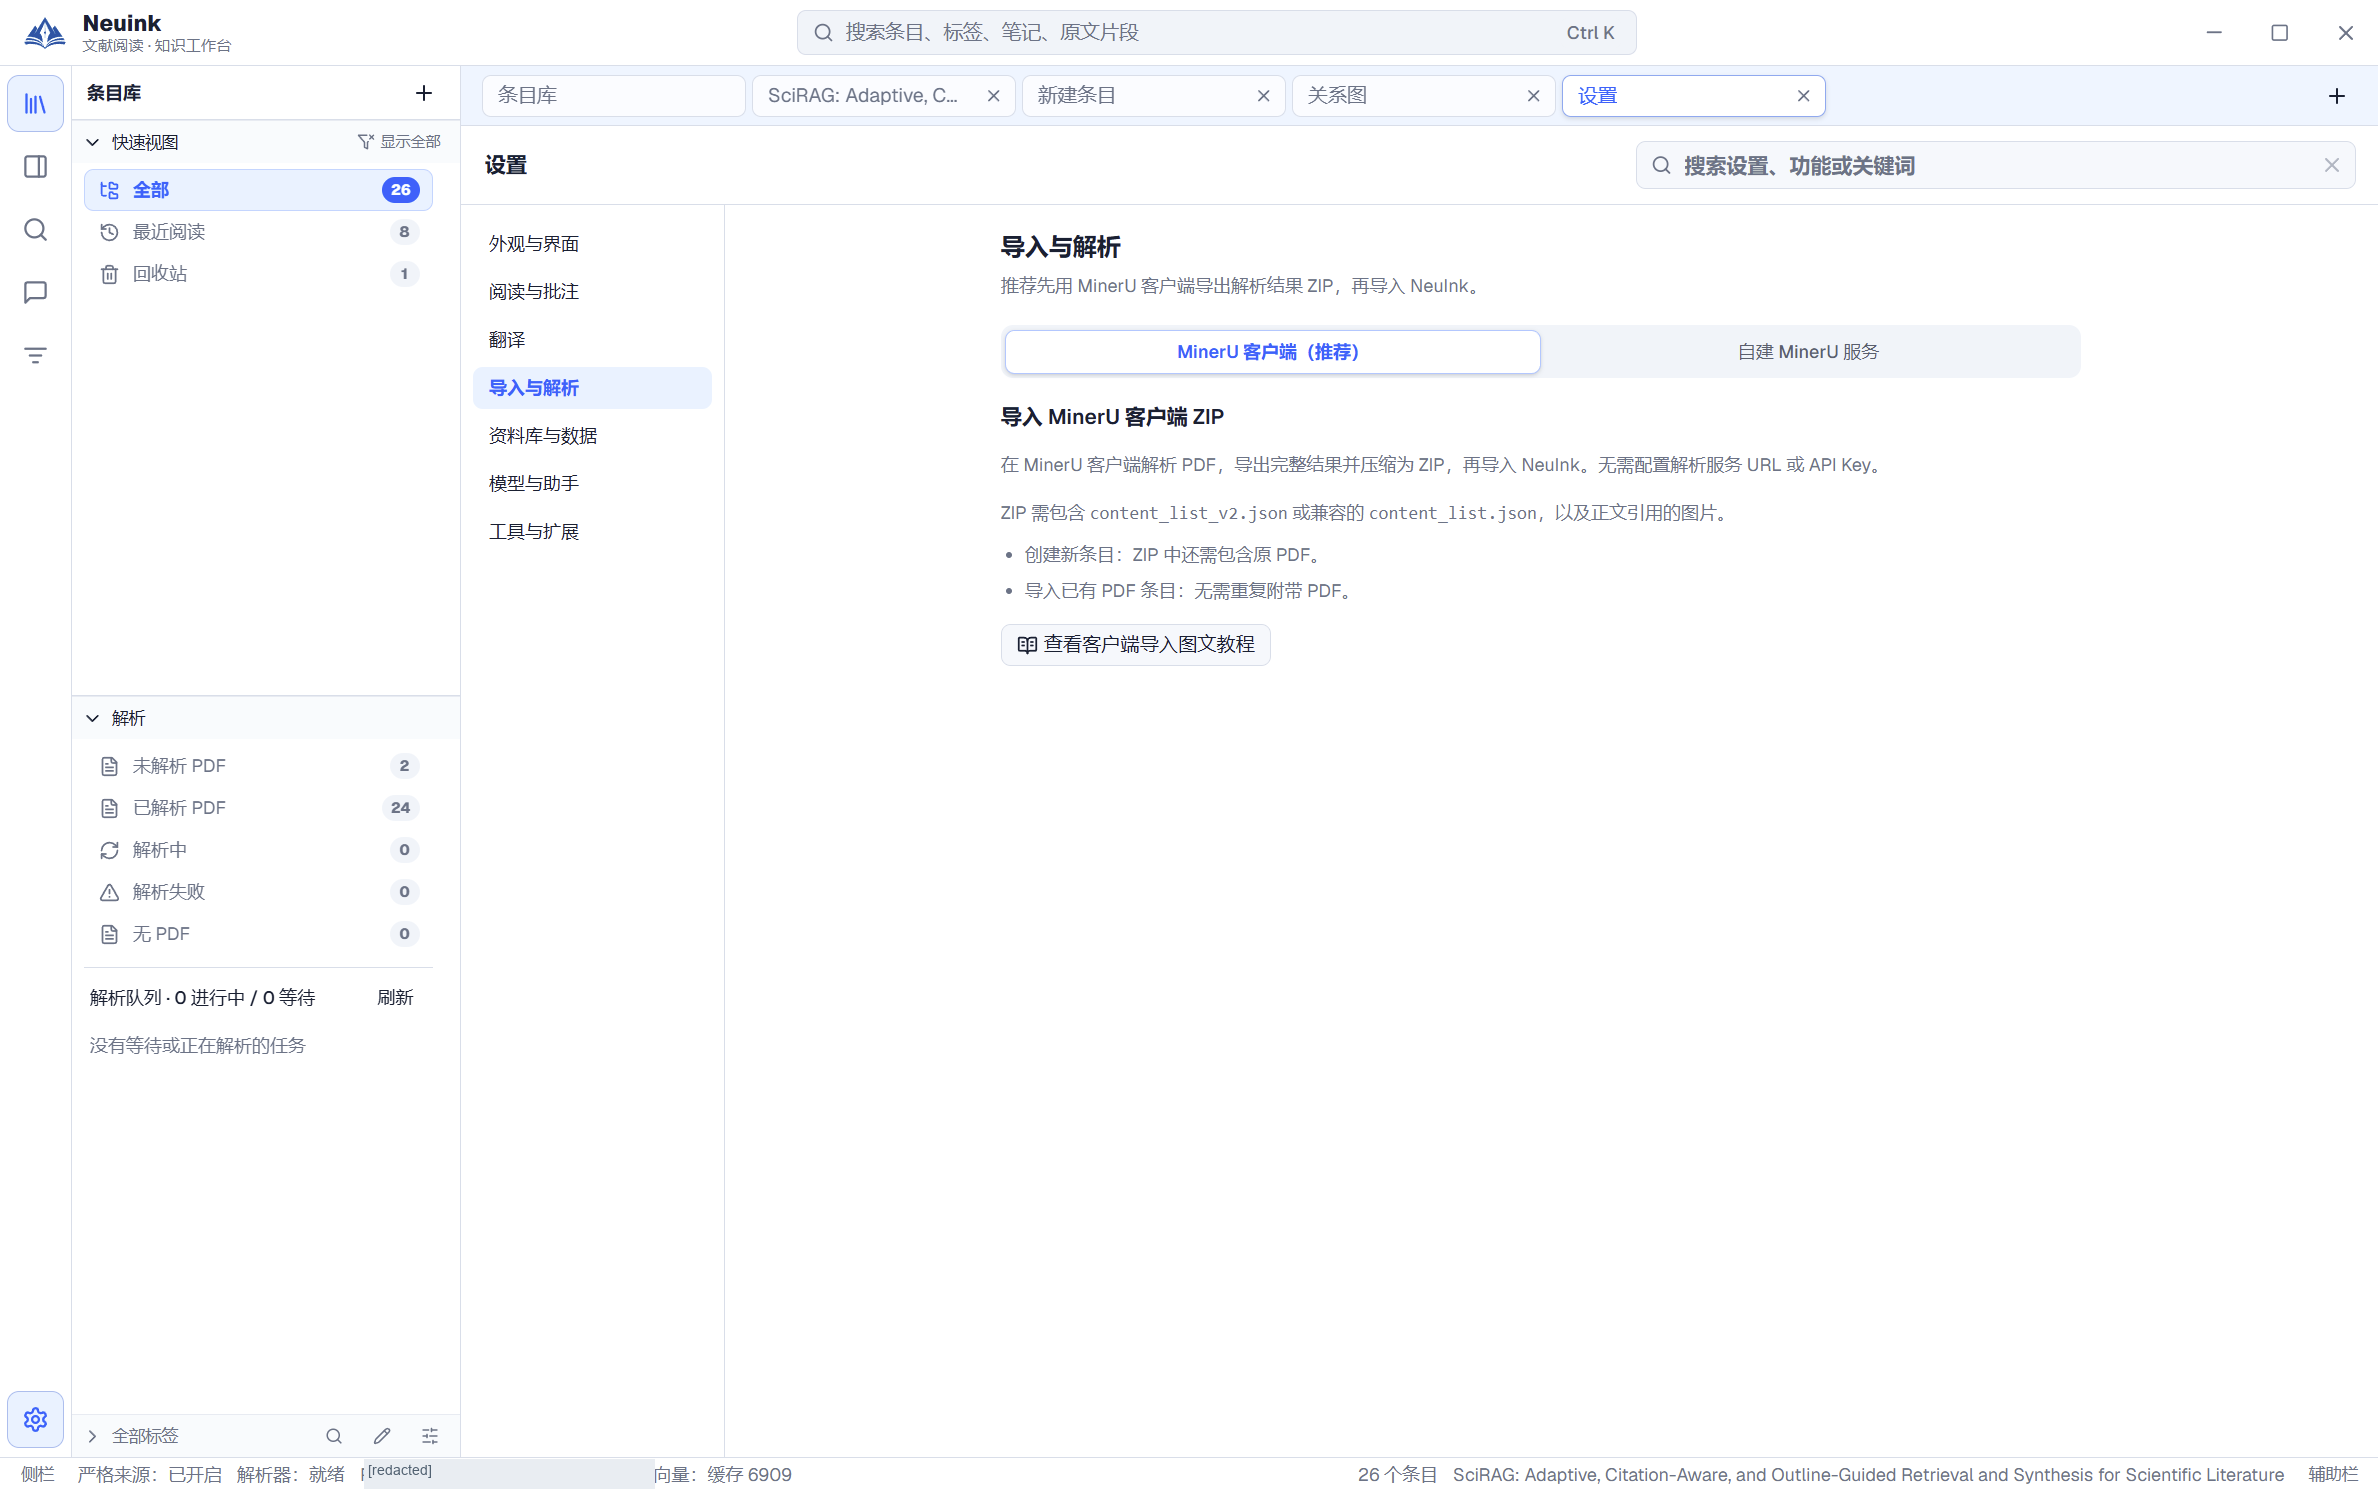Screen dimensions: 2378x1489
Task: Open the tag options sliders icon
Action: (430, 1436)
